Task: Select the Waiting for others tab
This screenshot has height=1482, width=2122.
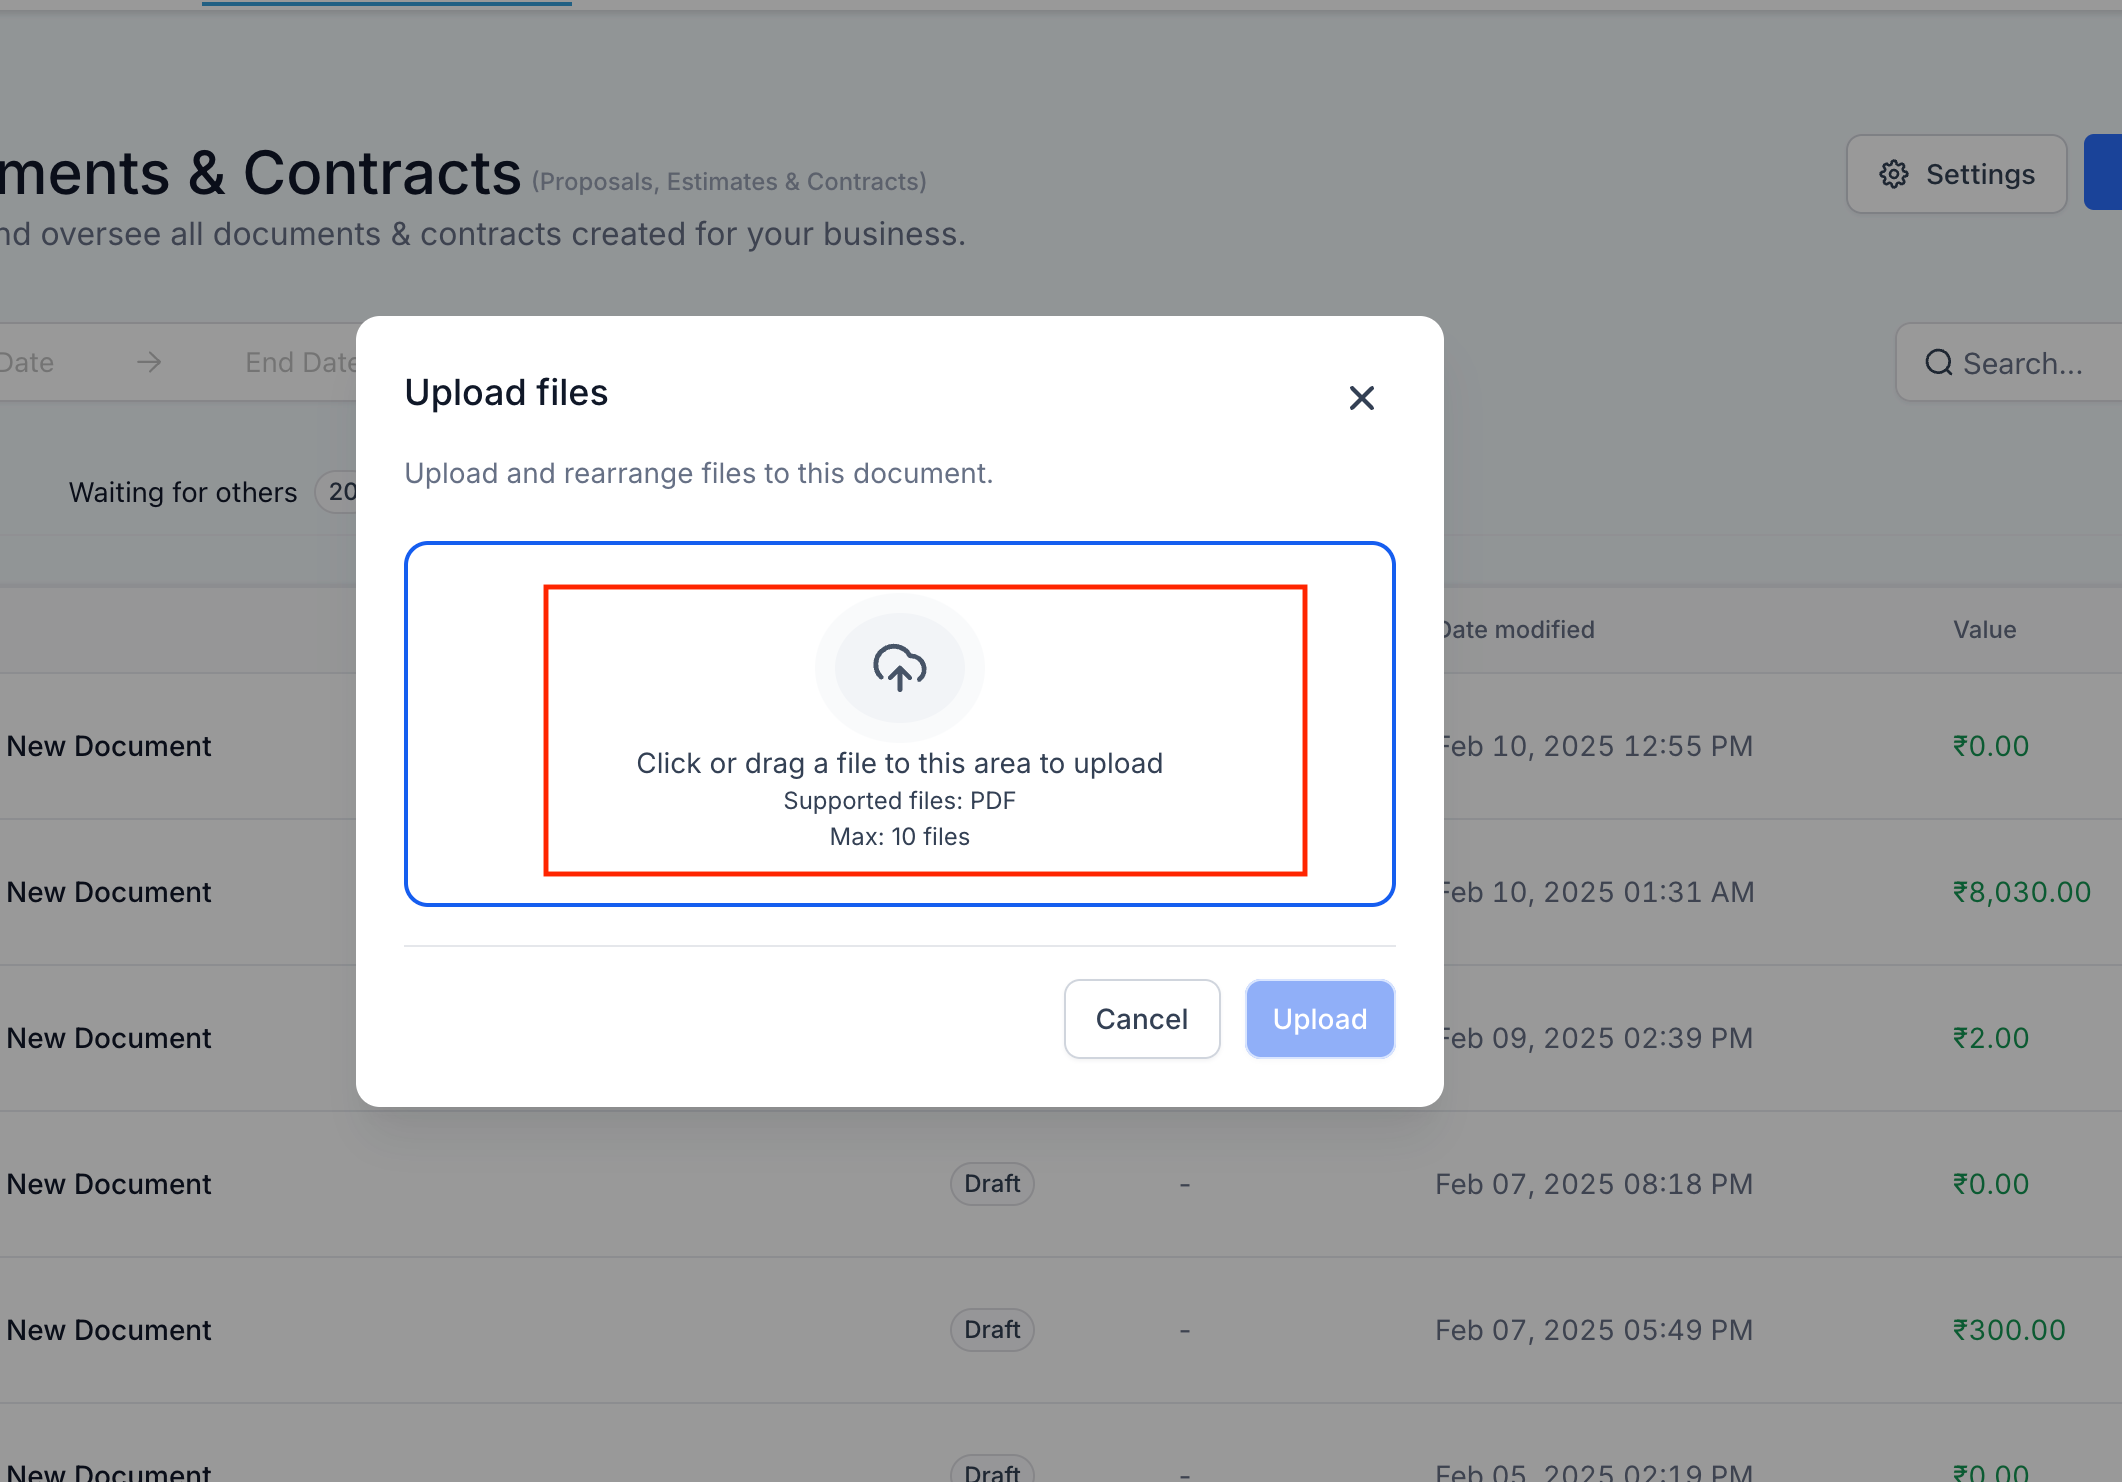Action: (x=183, y=492)
